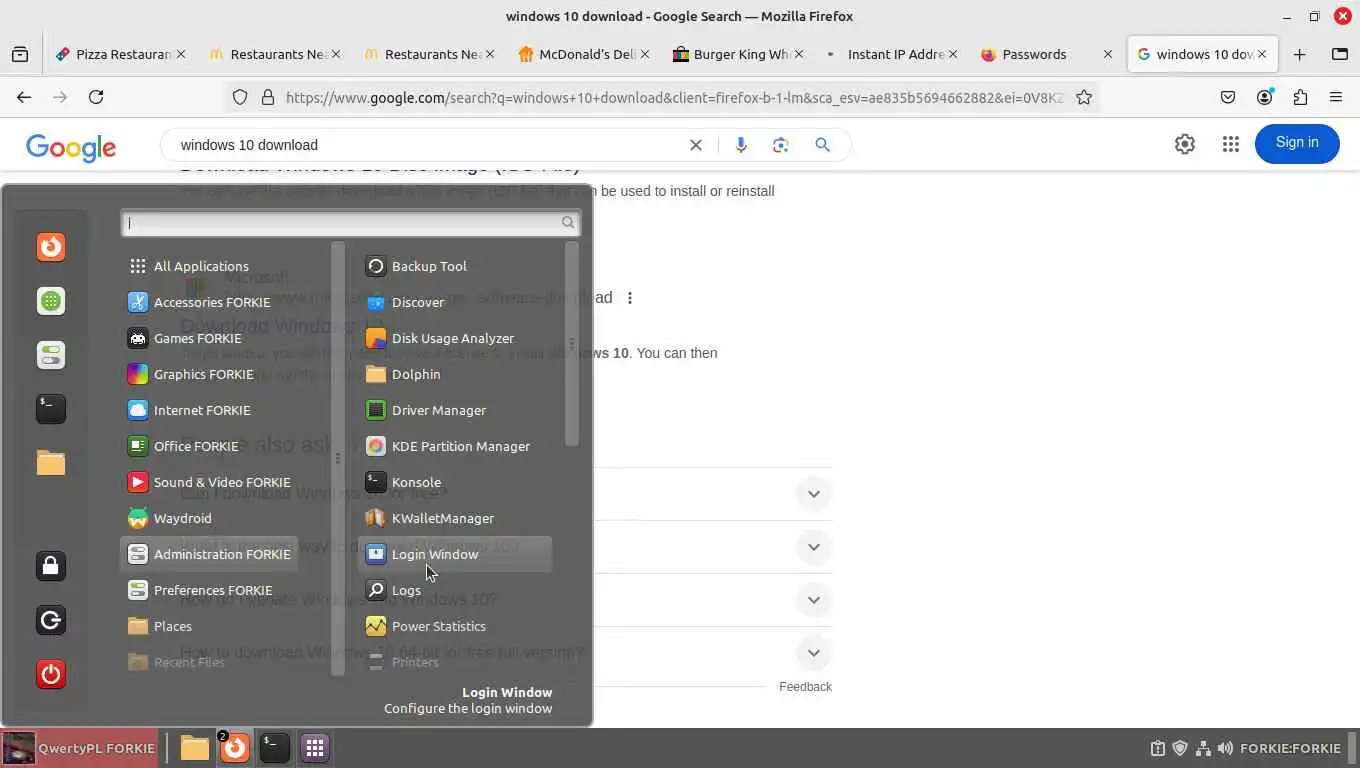Viewport: 1360px width, 768px height.
Task: Open Driver Manager
Action: pos(454,410)
